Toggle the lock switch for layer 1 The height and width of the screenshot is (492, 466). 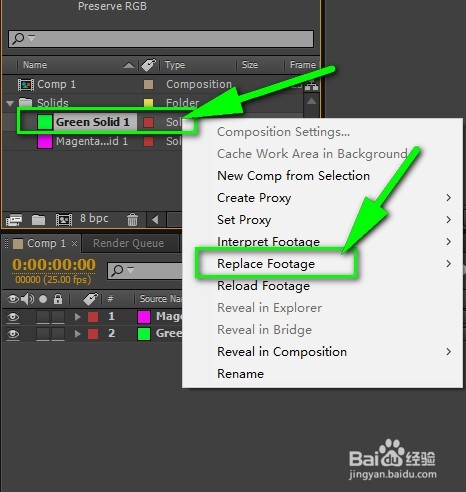[x=58, y=317]
